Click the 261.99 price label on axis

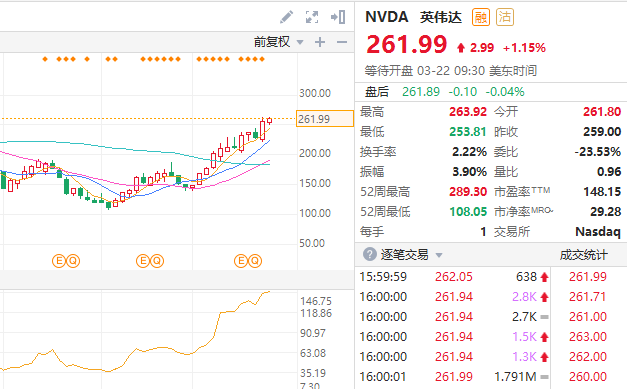coord(325,119)
